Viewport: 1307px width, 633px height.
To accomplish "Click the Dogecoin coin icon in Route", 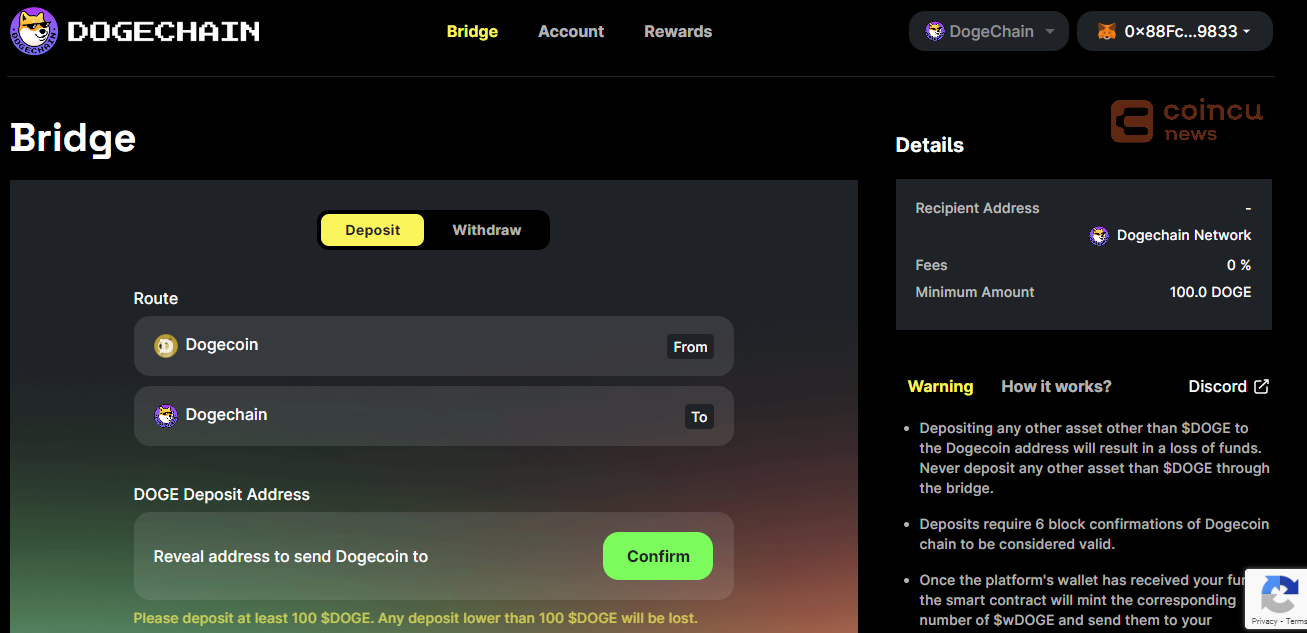I will click(x=165, y=346).
